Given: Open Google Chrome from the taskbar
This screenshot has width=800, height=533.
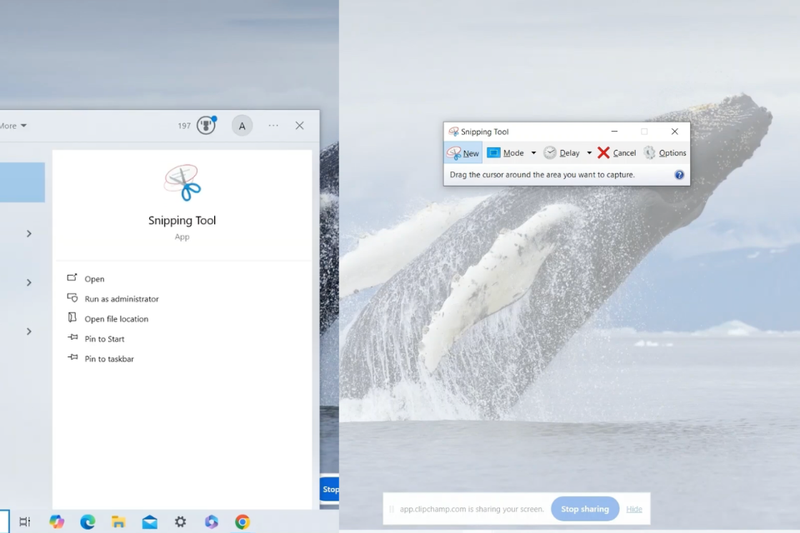Looking at the screenshot, I should (242, 522).
